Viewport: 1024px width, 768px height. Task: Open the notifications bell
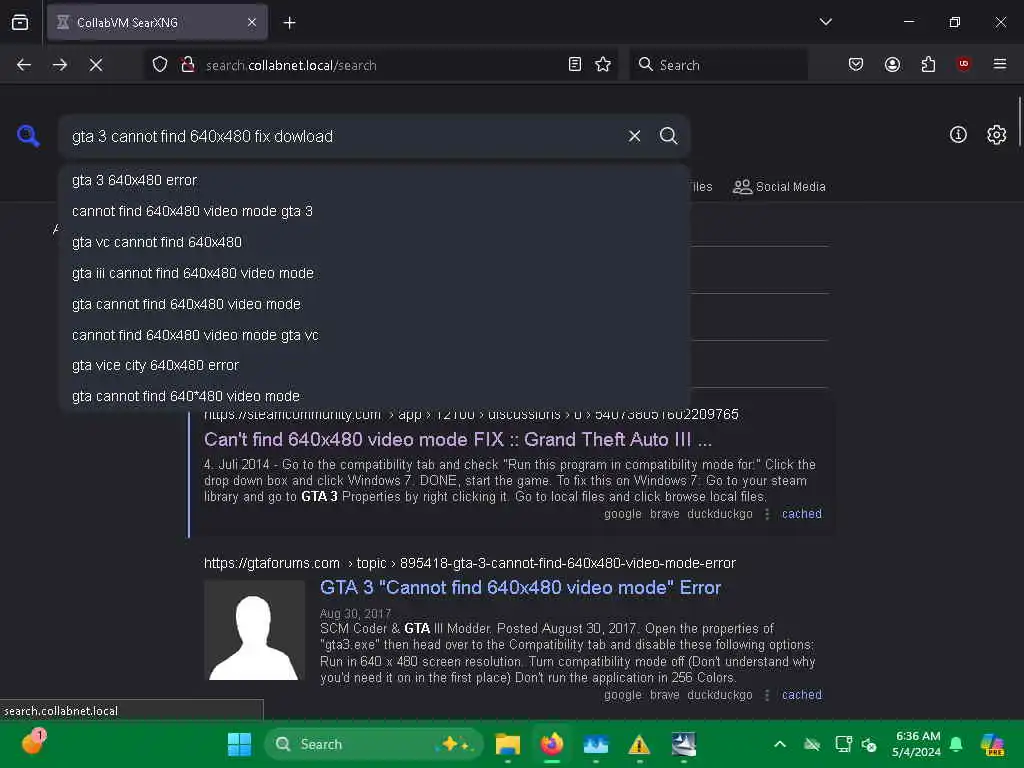click(x=956, y=744)
